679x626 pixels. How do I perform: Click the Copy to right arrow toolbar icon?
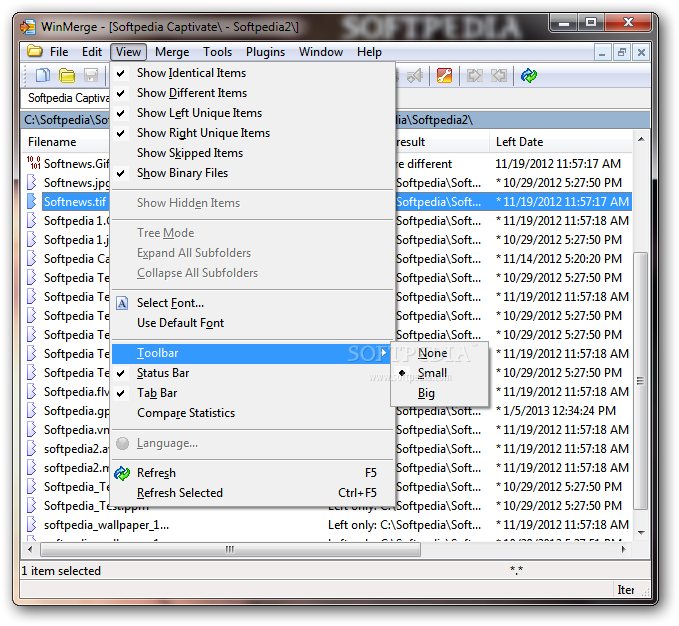pyautogui.click(x=475, y=75)
